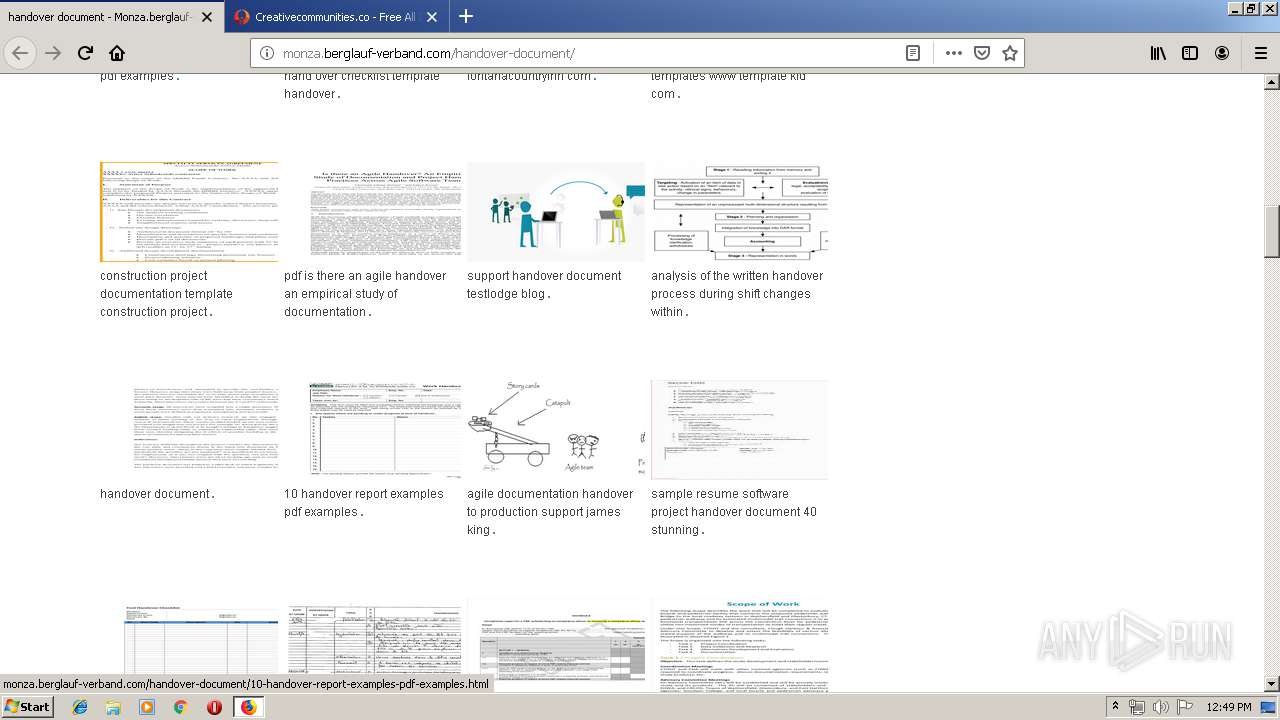
Task: Launch Chrome from the taskbar
Action: point(180,707)
